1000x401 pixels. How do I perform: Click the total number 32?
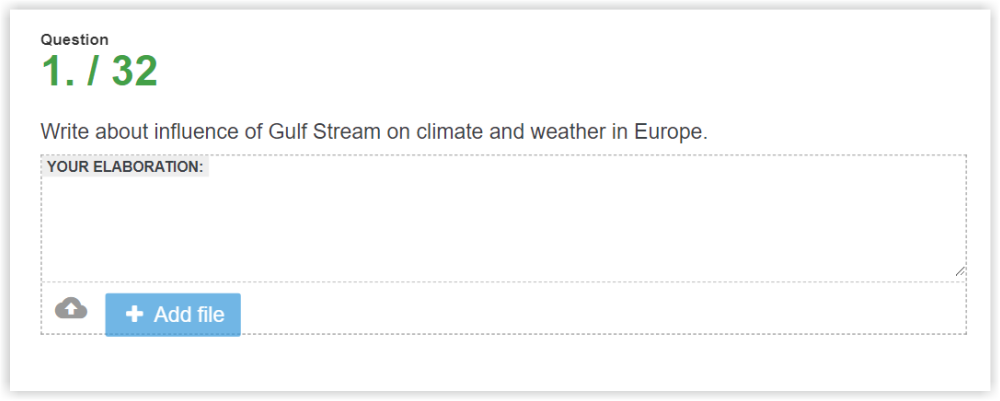coord(134,72)
